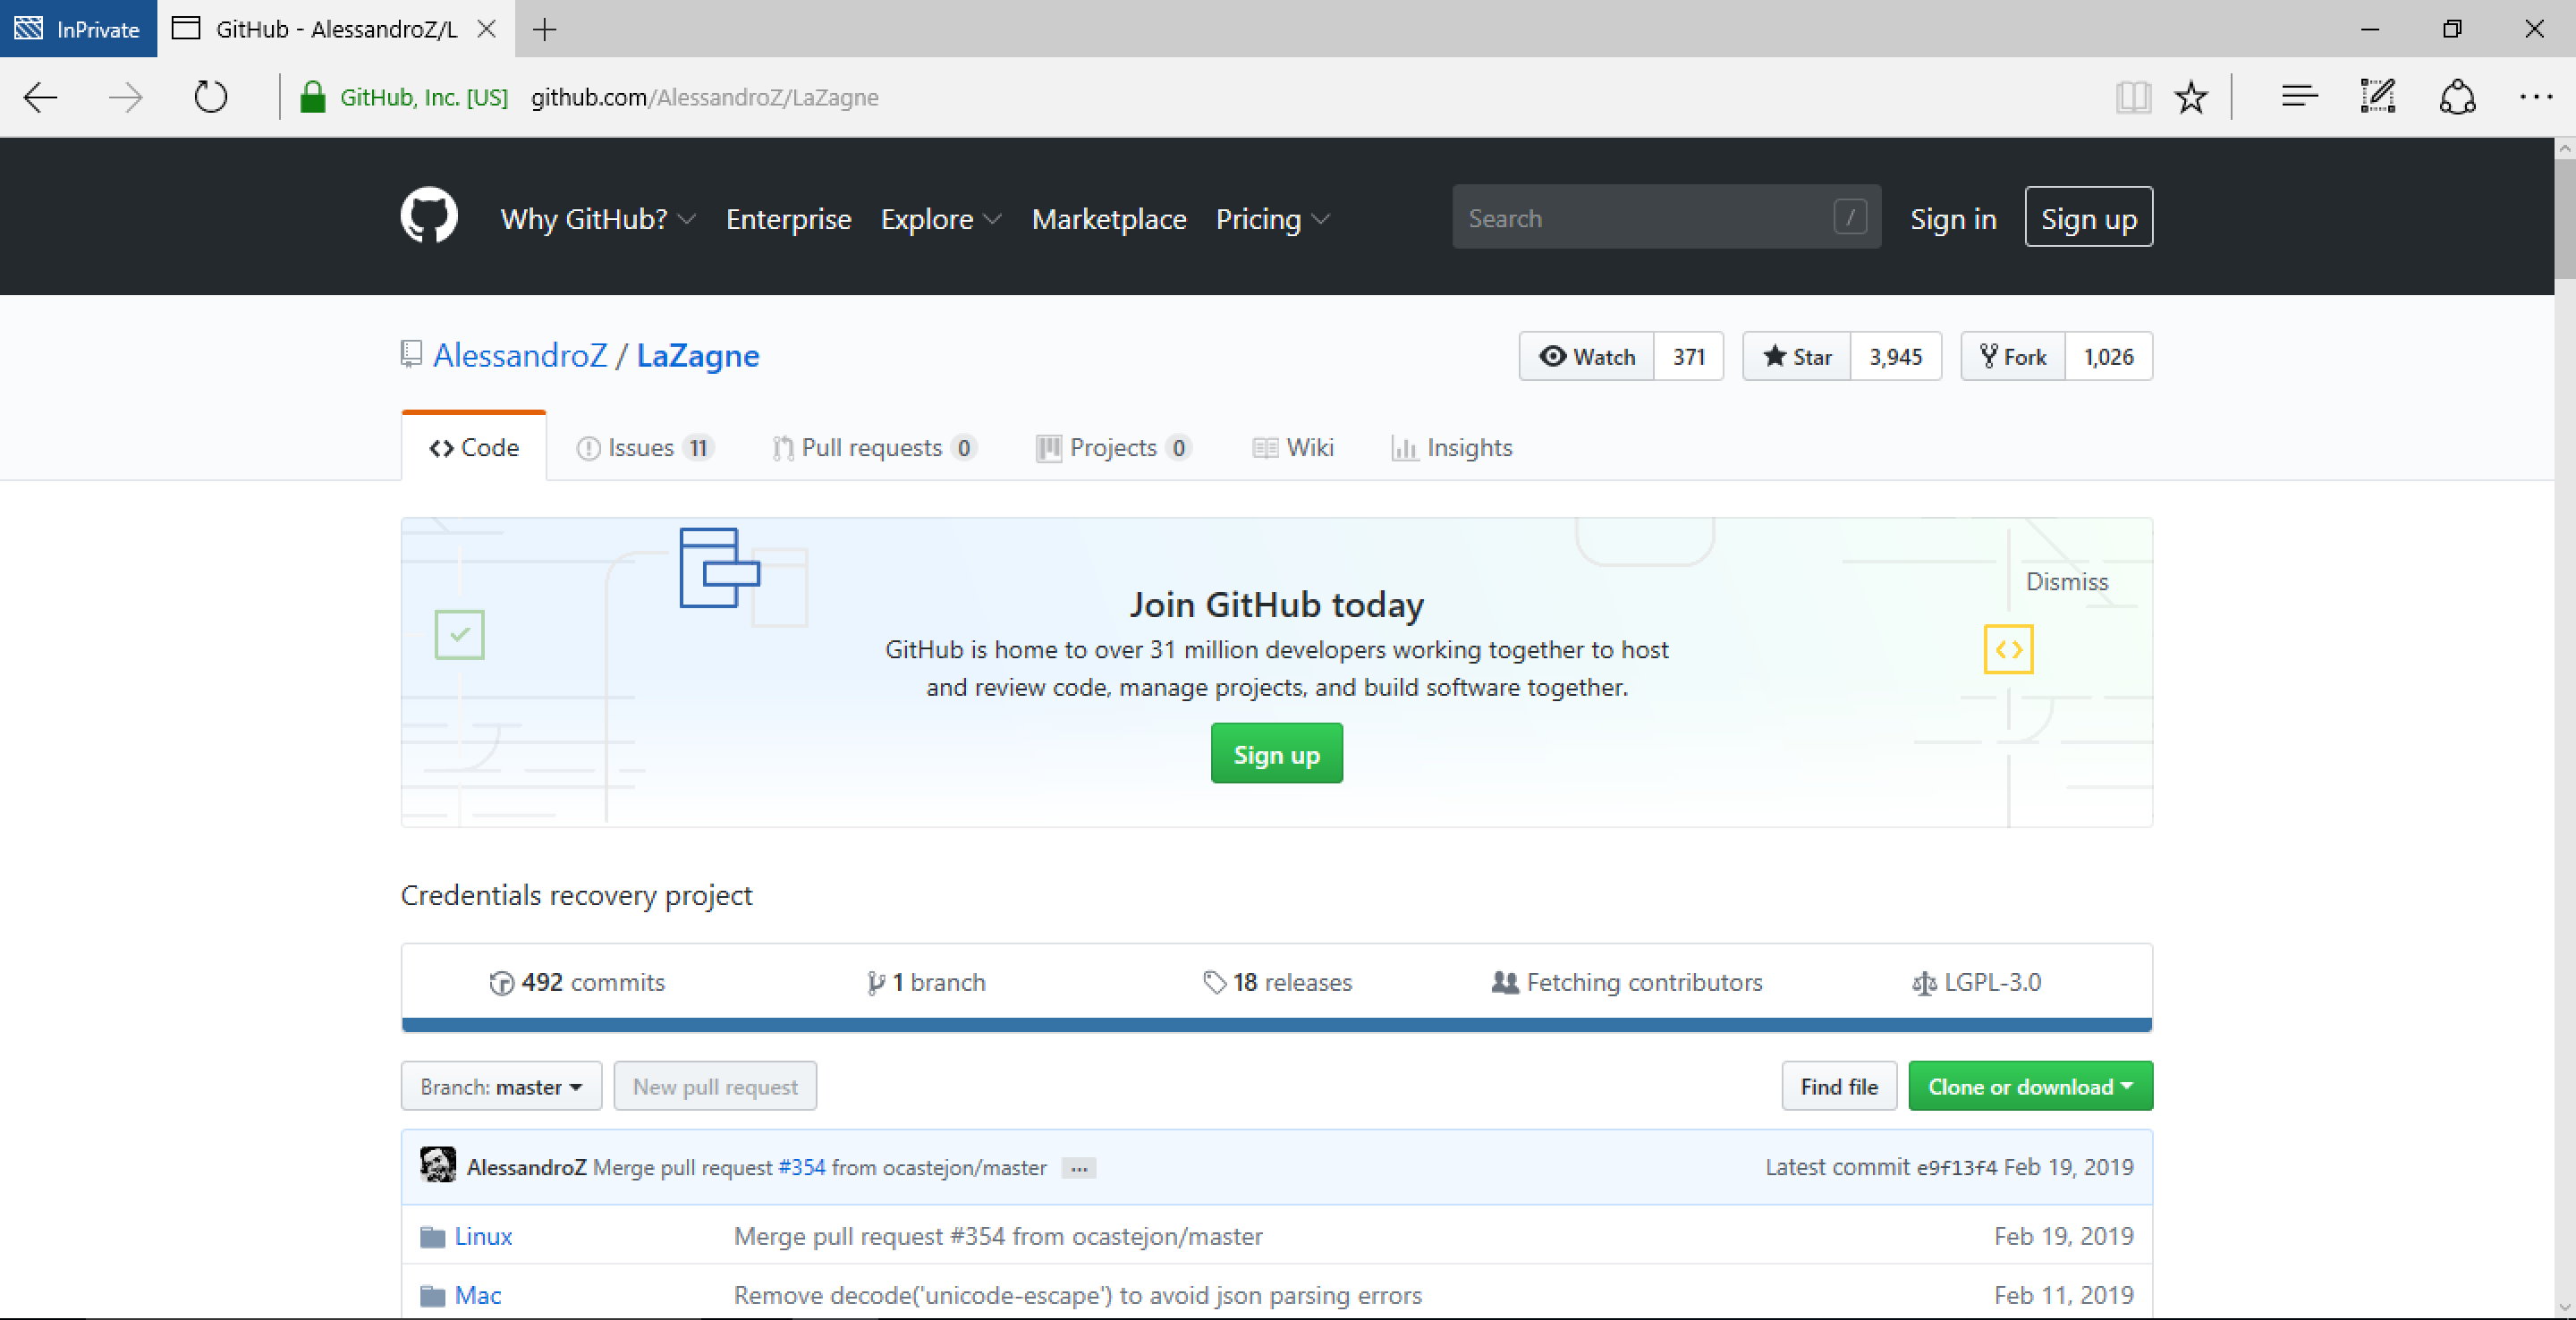Image resolution: width=2576 pixels, height=1320 pixels.
Task: Expand the Branch: master dropdown selector
Action: 498,1086
